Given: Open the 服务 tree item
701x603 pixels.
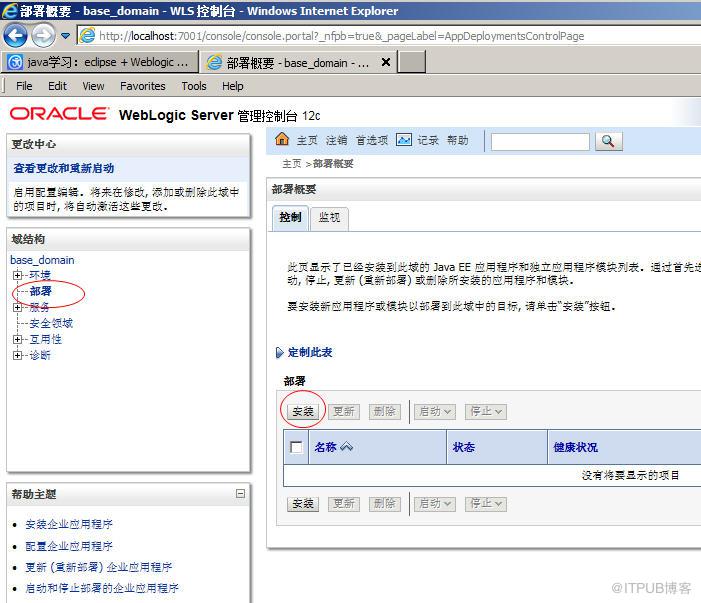Looking at the screenshot, I should pos(40,307).
